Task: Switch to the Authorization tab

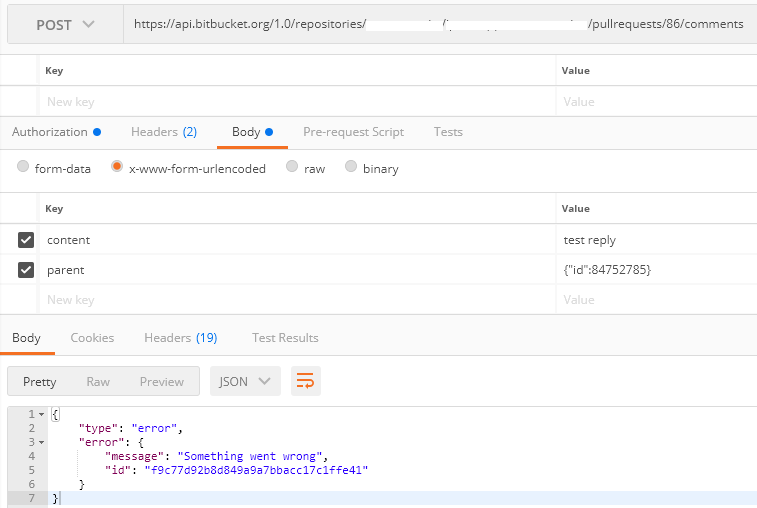Action: (x=56, y=132)
